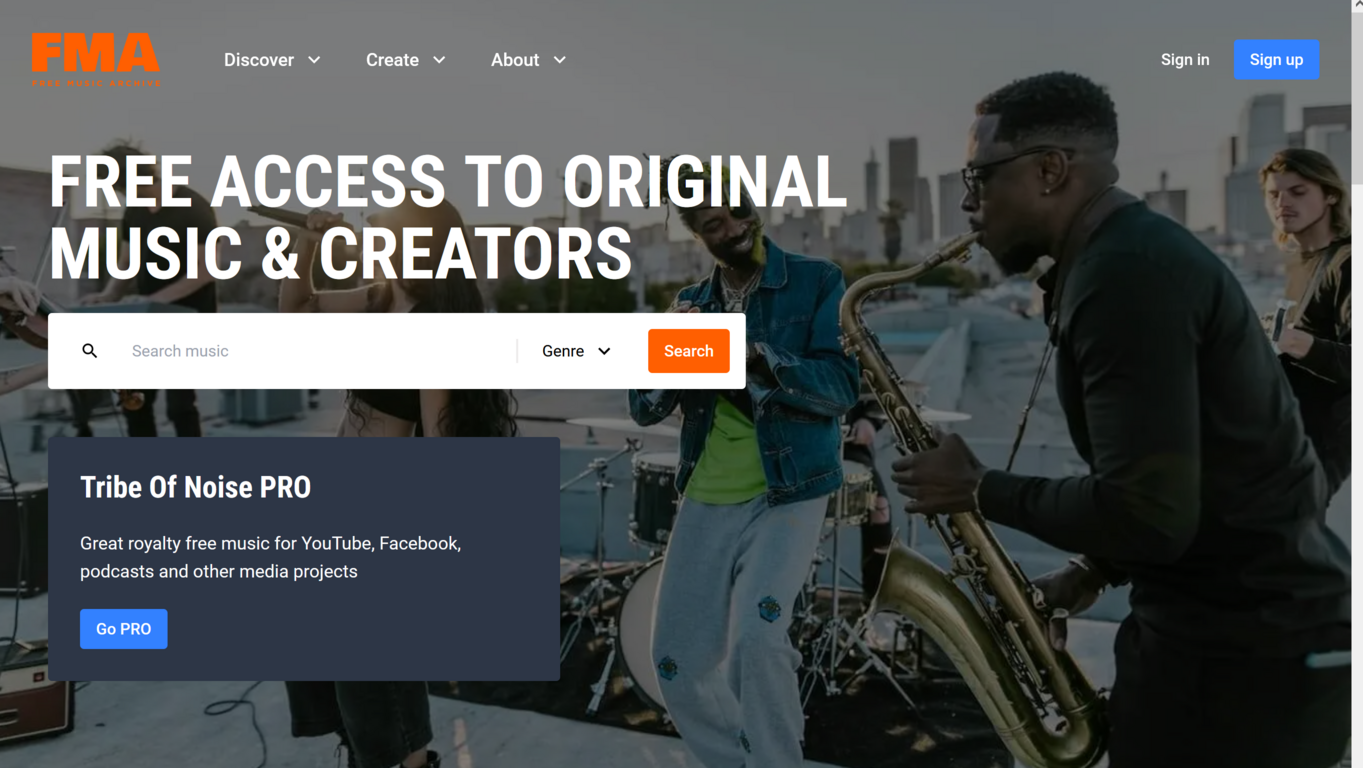1363x768 pixels.
Task: Click the chevron beside About
Action: coord(560,60)
